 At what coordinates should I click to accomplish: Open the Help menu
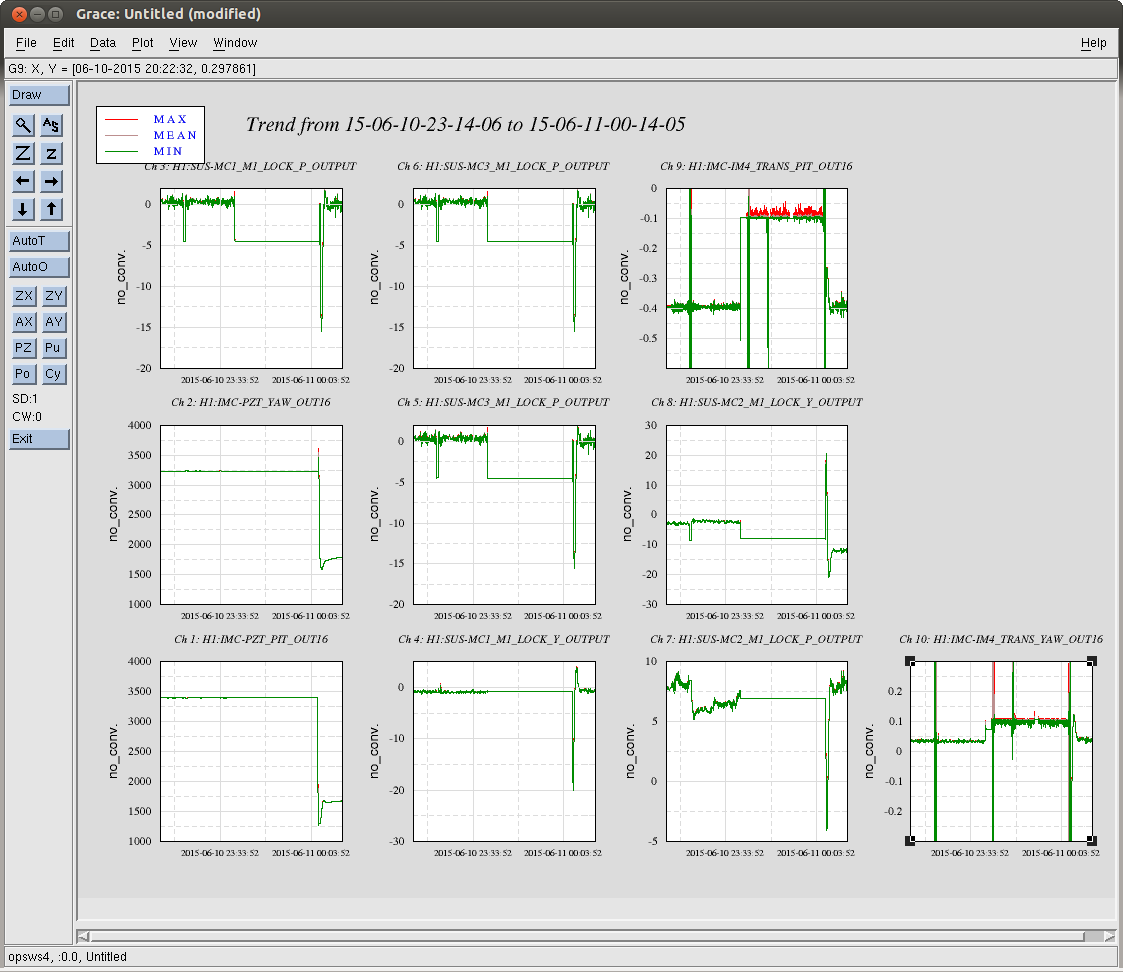(1094, 43)
